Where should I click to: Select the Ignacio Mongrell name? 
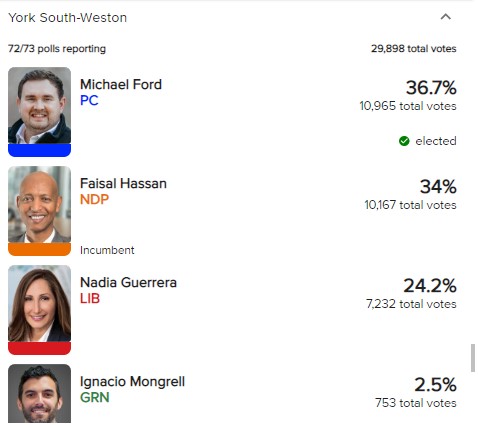tap(132, 382)
